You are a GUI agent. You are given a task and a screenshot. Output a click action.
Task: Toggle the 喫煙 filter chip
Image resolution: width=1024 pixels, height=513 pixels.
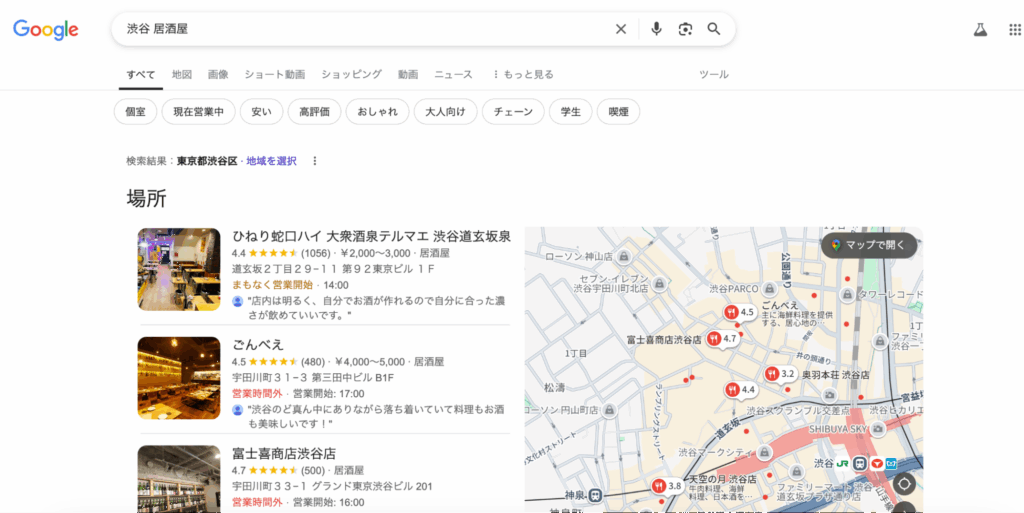(x=618, y=112)
